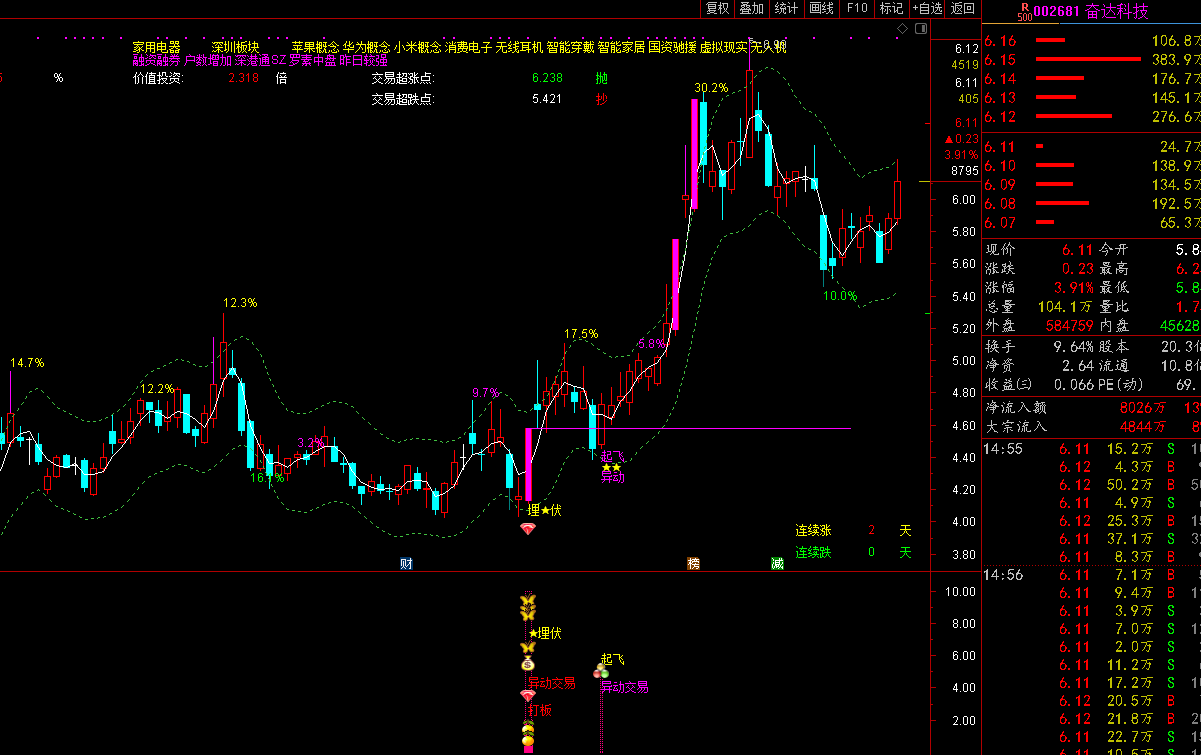Click the 户数增加 tag
This screenshot has height=755, width=1201.
pos(208,60)
